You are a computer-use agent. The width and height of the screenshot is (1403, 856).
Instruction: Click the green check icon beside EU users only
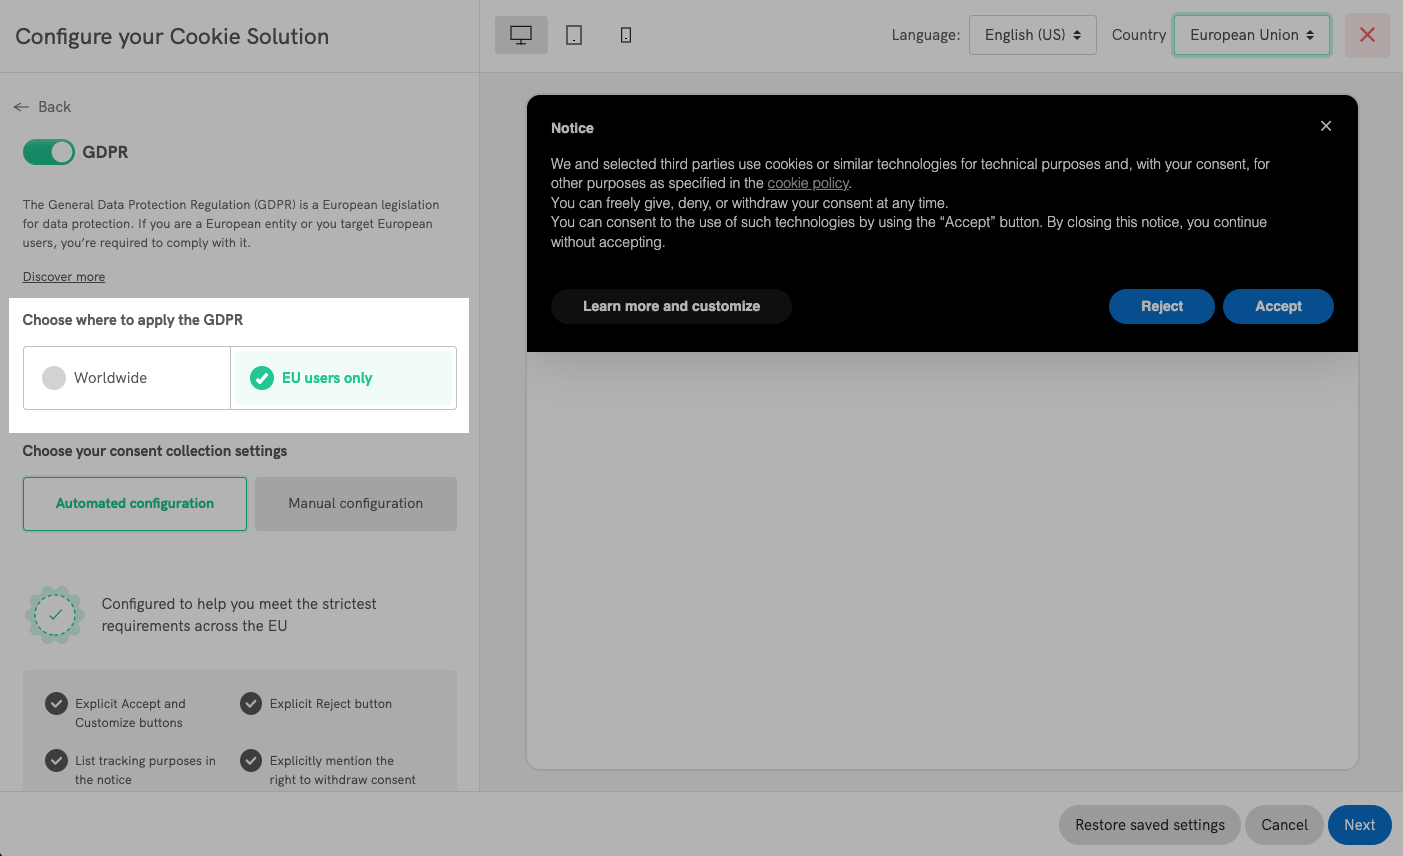[x=262, y=378]
